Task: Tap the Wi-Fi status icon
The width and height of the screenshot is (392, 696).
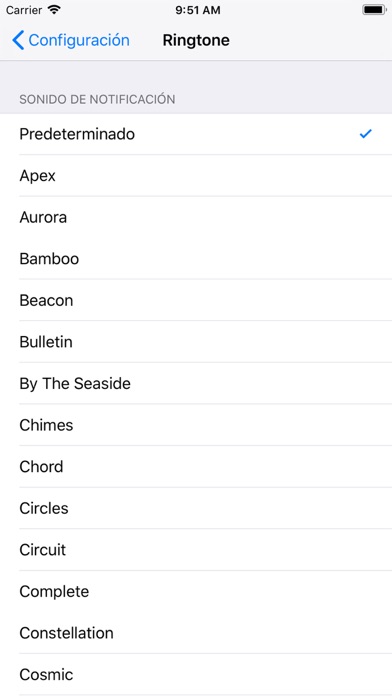Action: pos(54,10)
